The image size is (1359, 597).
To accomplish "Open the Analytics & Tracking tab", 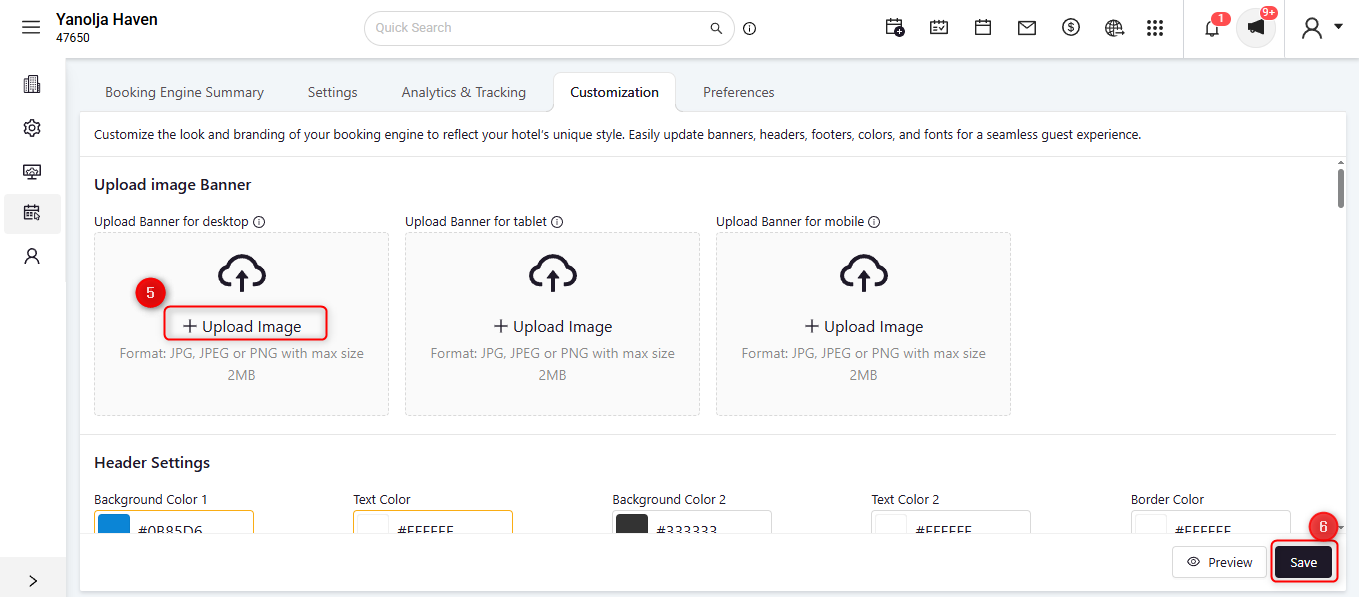I will 464,92.
